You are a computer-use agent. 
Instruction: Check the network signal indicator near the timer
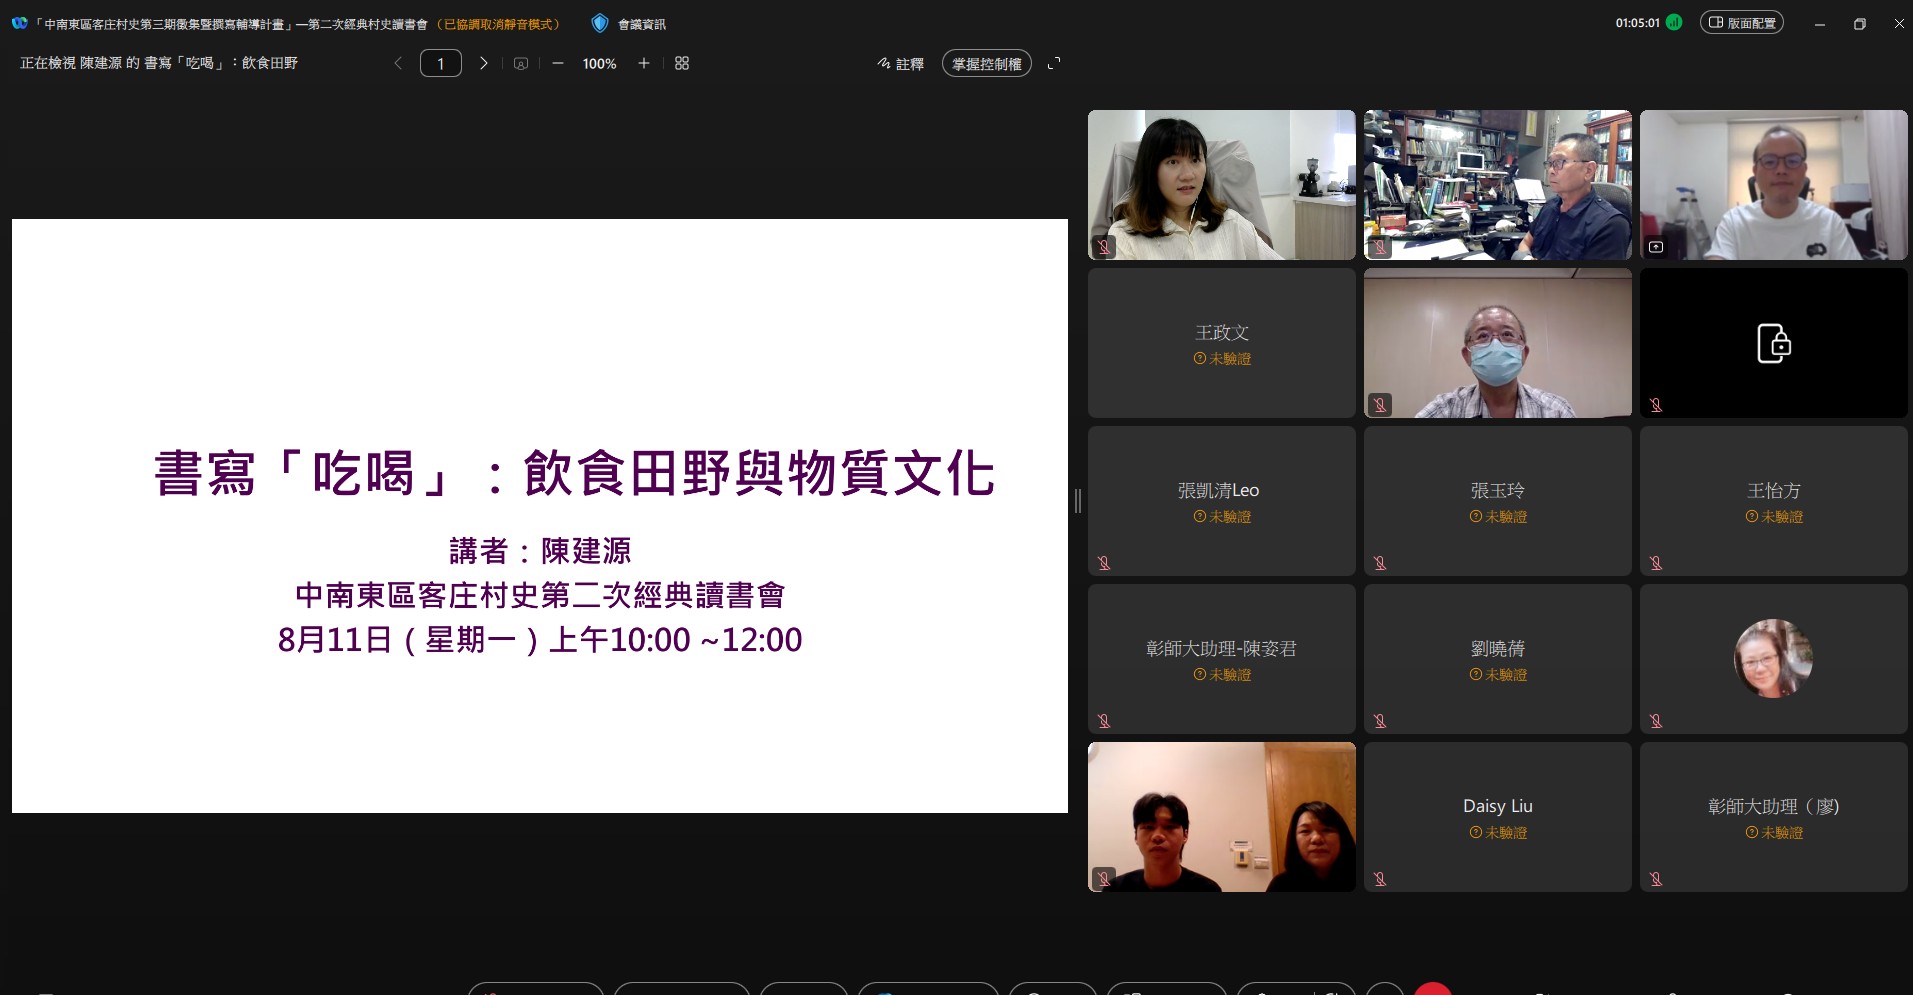tap(1674, 22)
